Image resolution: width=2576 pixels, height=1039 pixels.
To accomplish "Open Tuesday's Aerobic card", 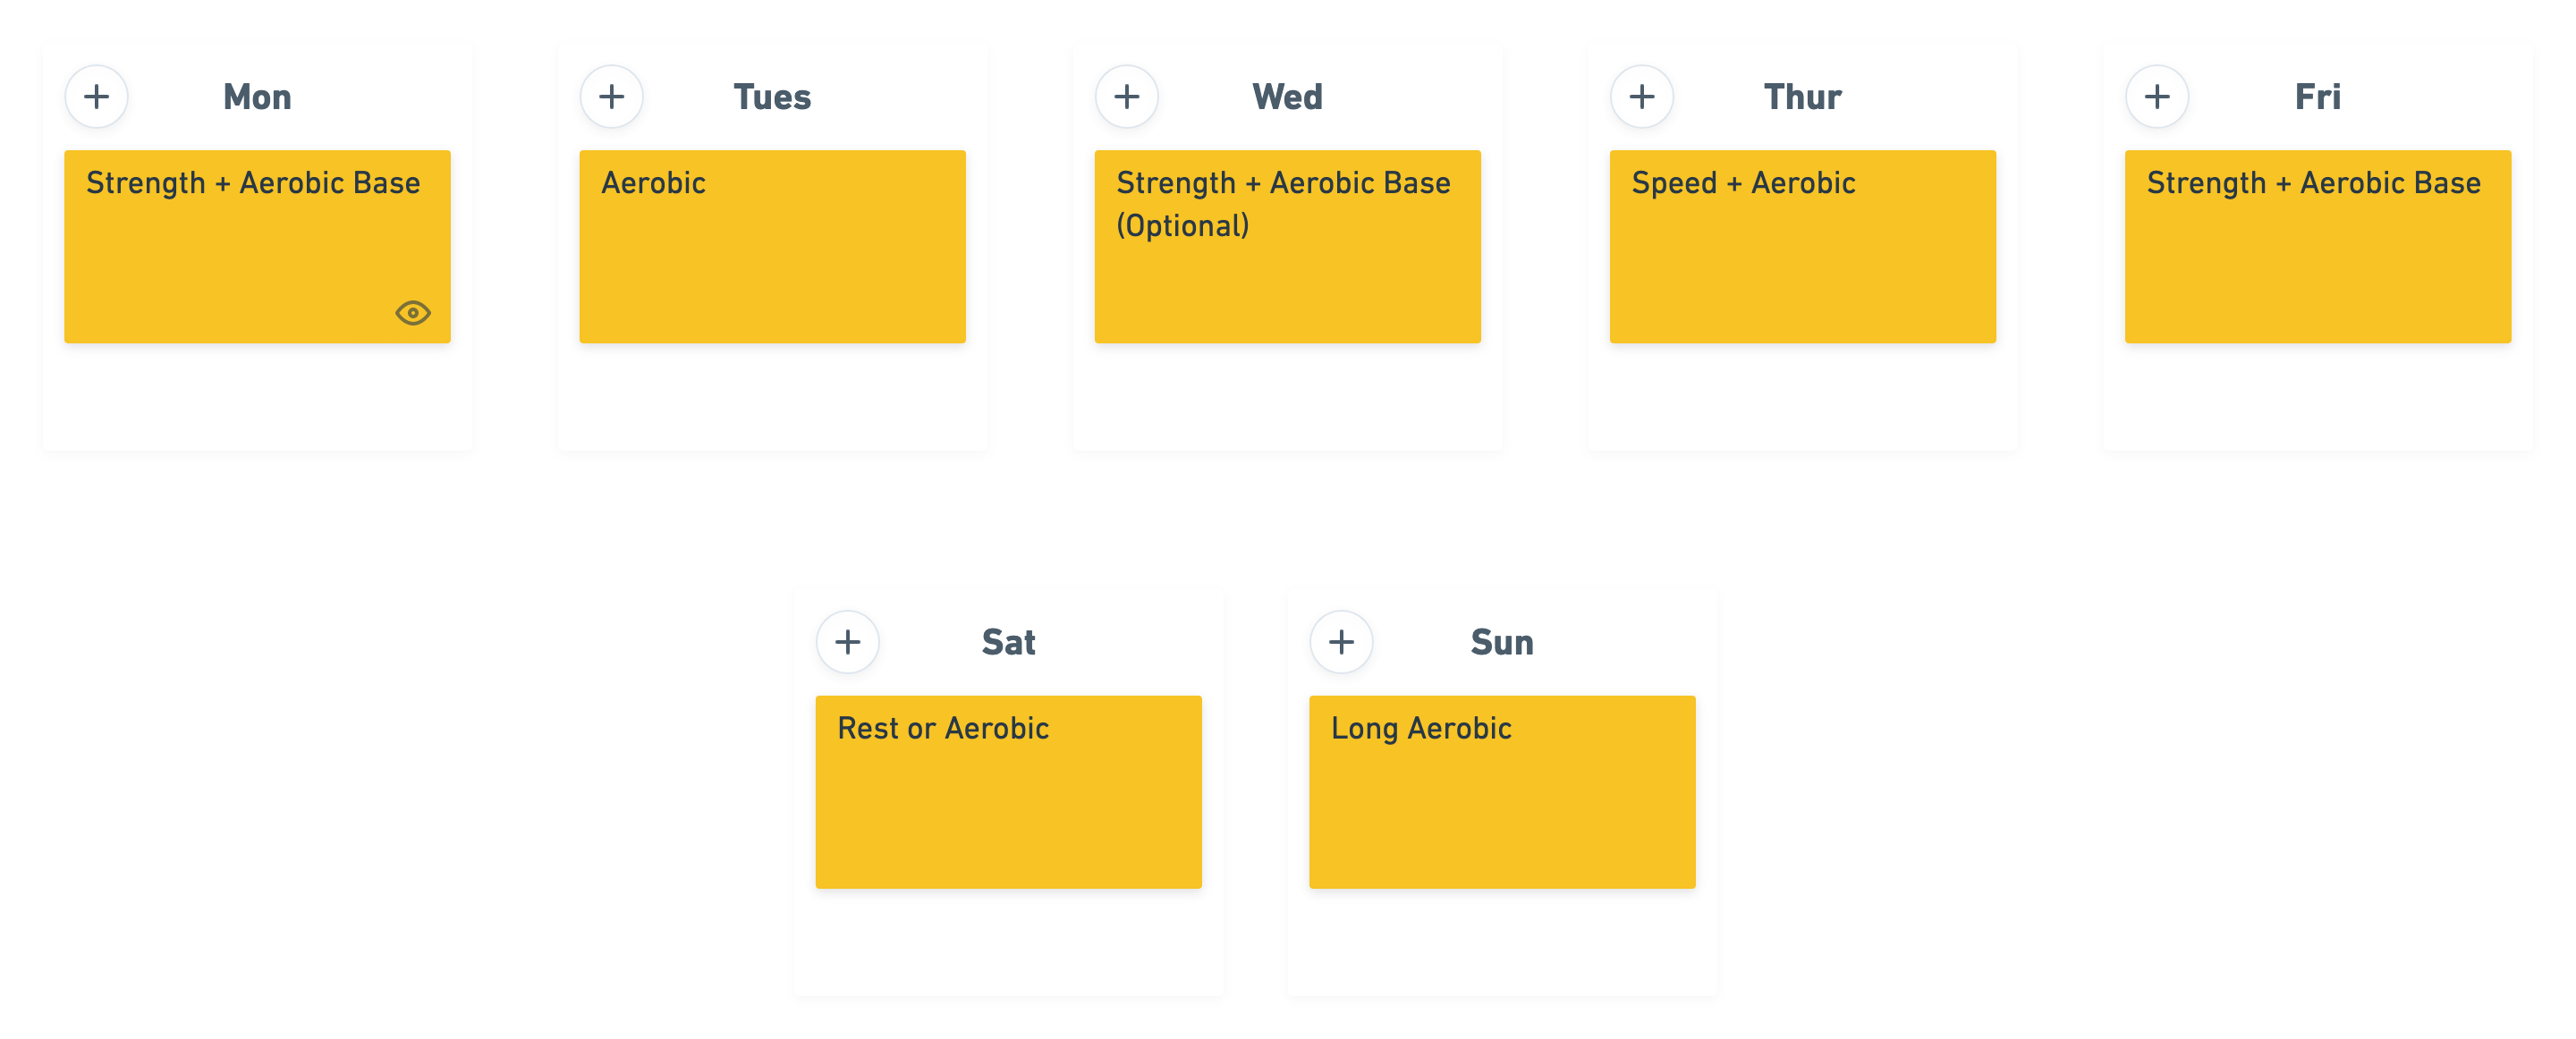I will click(x=772, y=247).
